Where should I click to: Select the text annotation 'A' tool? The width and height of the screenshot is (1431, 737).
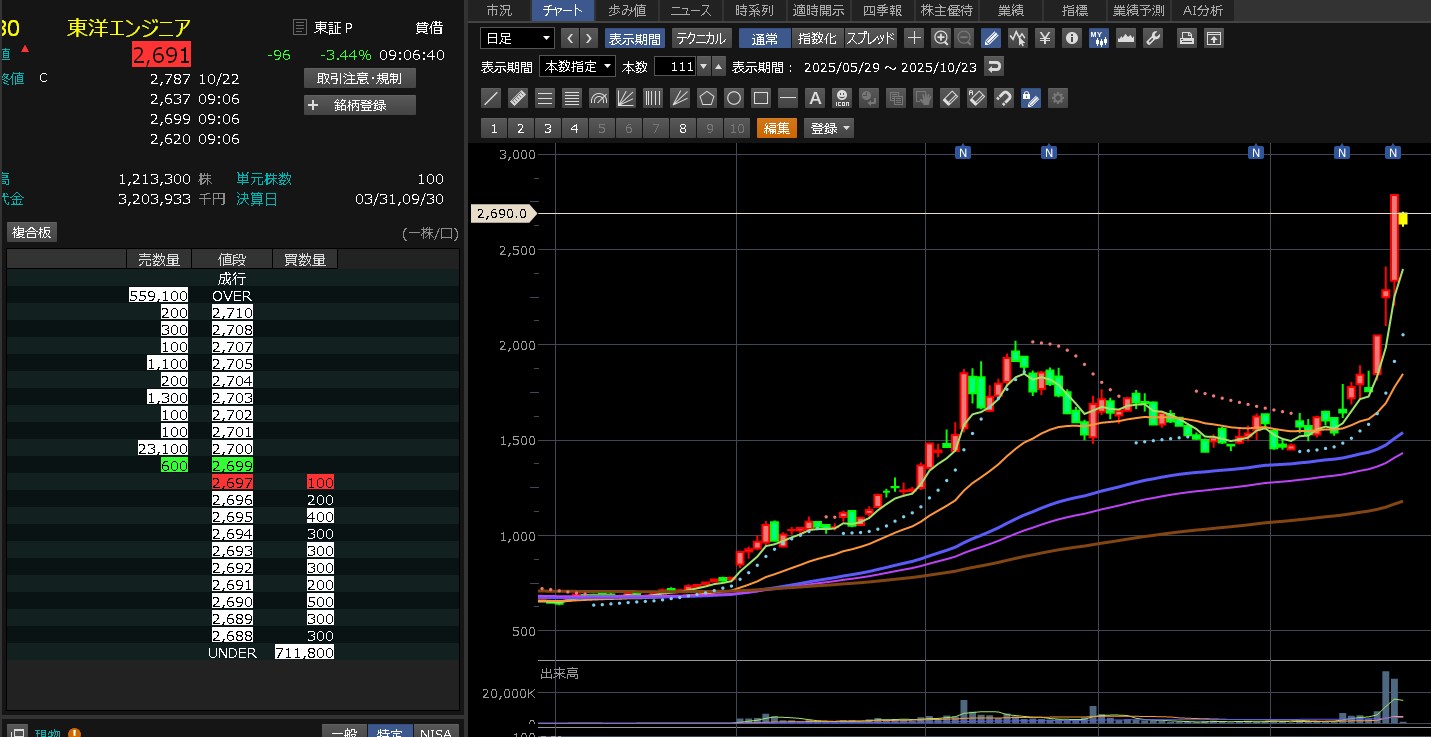tap(815, 98)
